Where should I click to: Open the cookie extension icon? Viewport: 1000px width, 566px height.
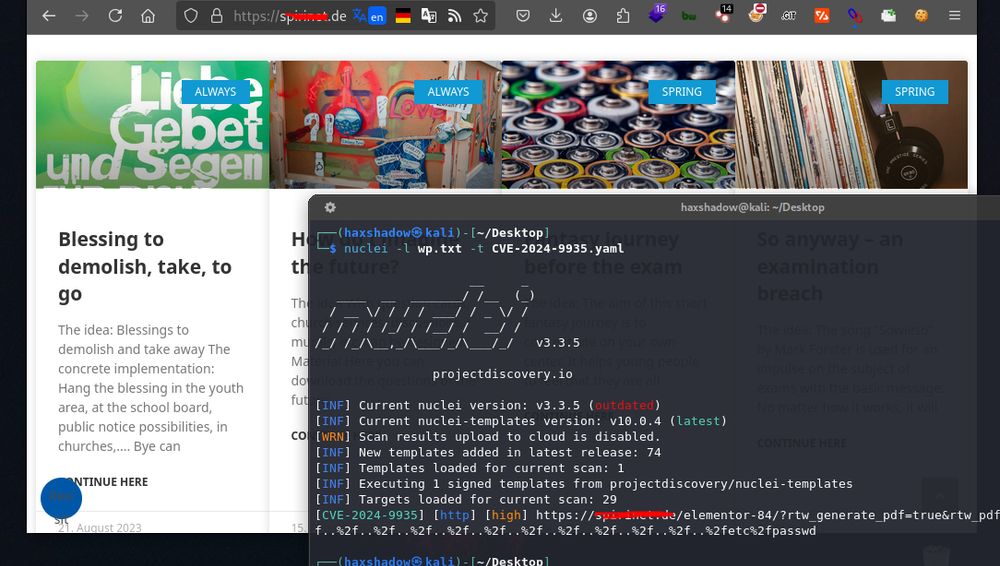pos(922,15)
